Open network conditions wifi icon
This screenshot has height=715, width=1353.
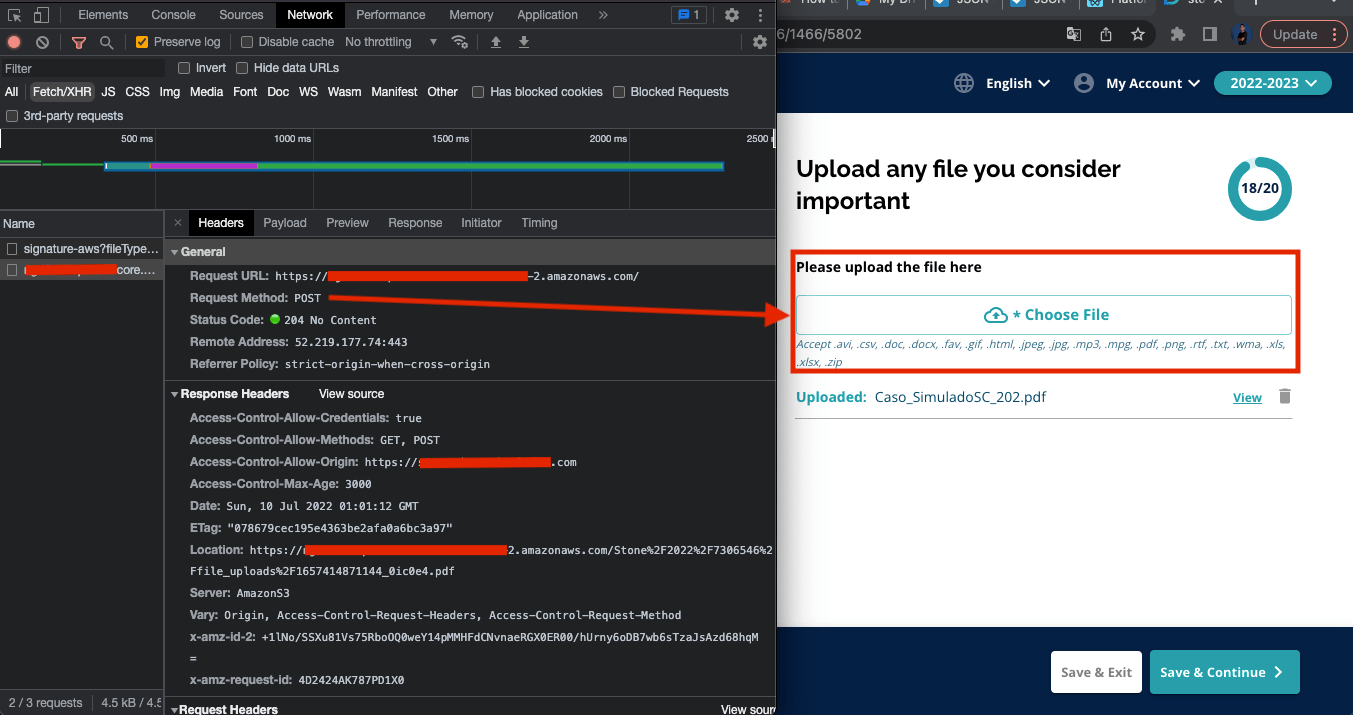pos(460,42)
